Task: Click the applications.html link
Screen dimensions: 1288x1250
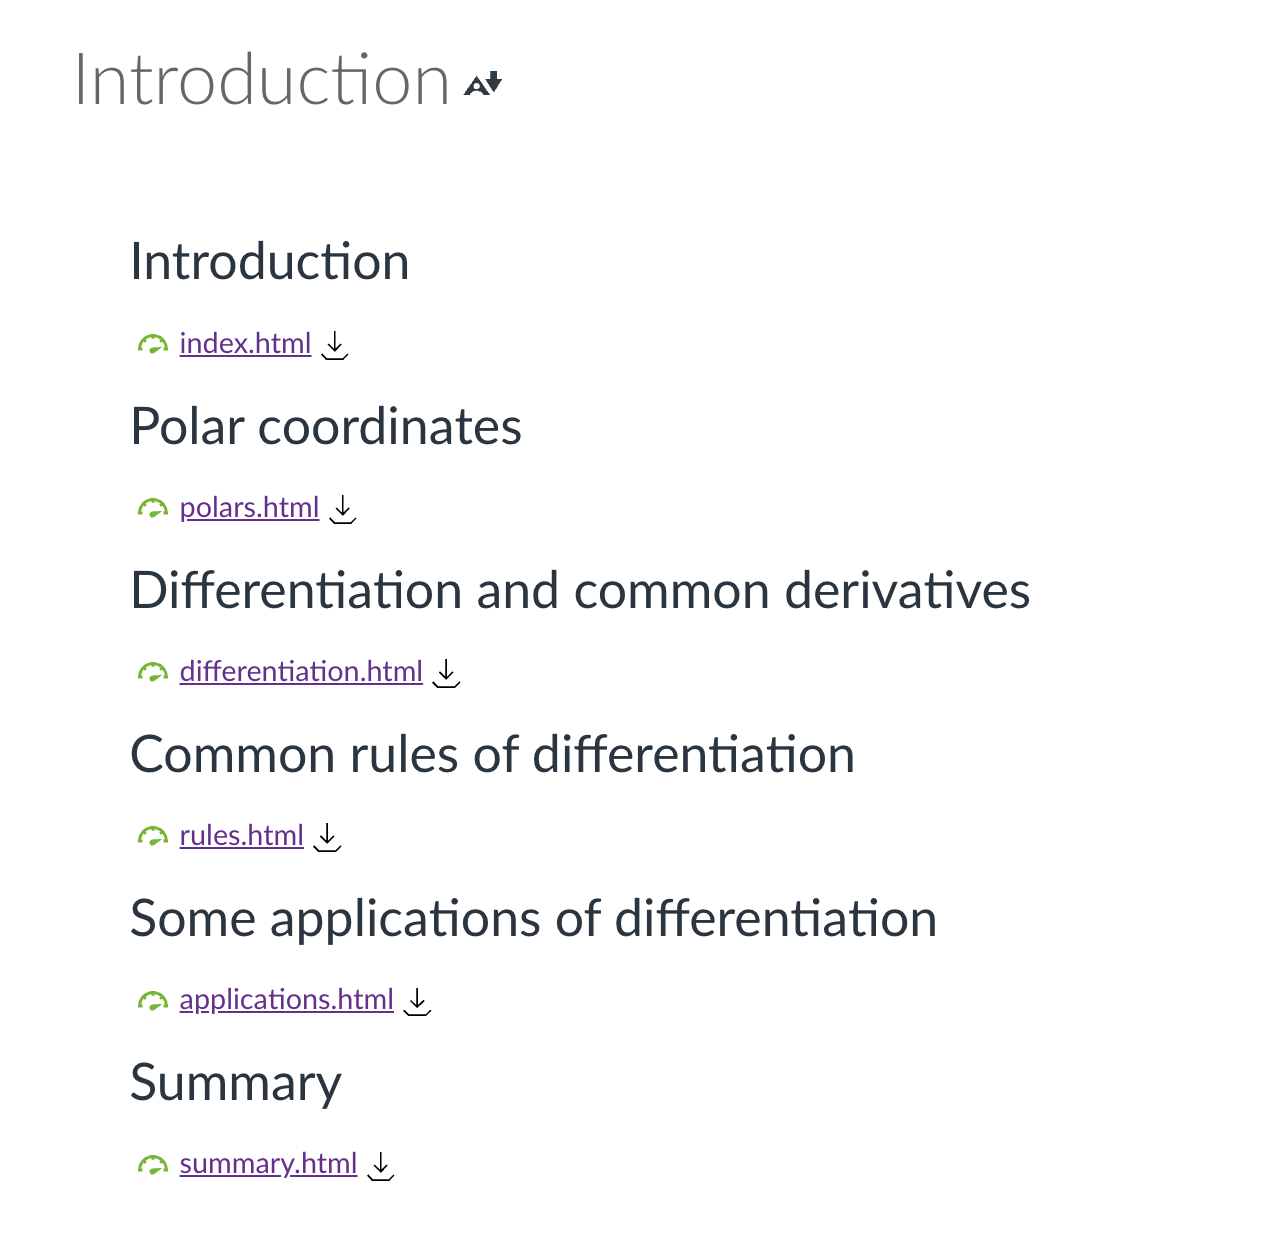Action: pos(286,999)
